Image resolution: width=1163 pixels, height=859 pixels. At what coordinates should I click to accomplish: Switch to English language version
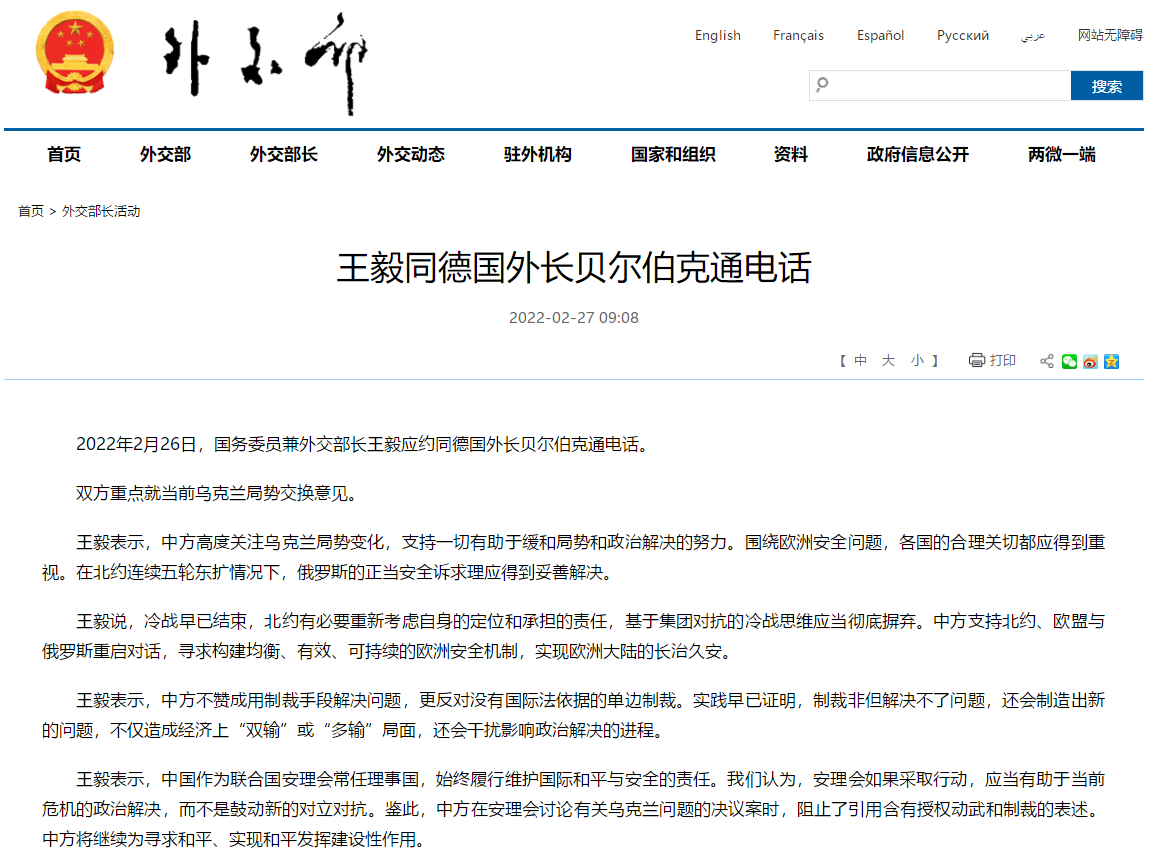click(717, 35)
